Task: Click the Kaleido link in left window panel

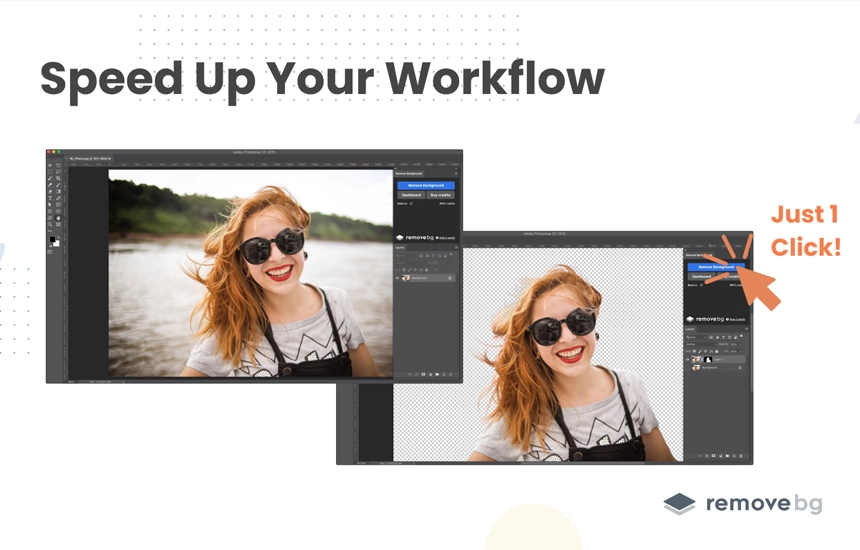Action: pos(445,237)
